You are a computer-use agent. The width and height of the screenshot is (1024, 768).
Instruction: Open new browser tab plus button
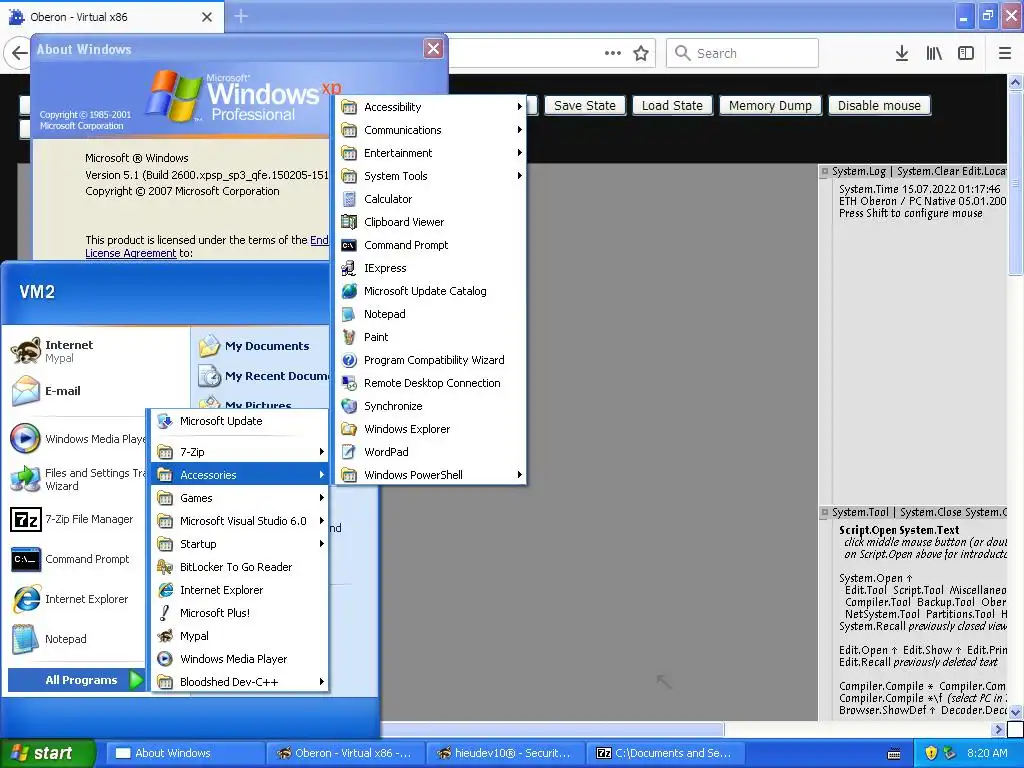[x=241, y=16]
